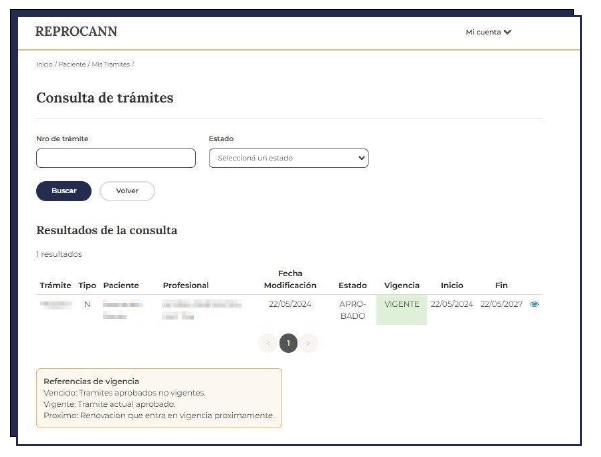Click the Nro de trámite field

(115, 158)
